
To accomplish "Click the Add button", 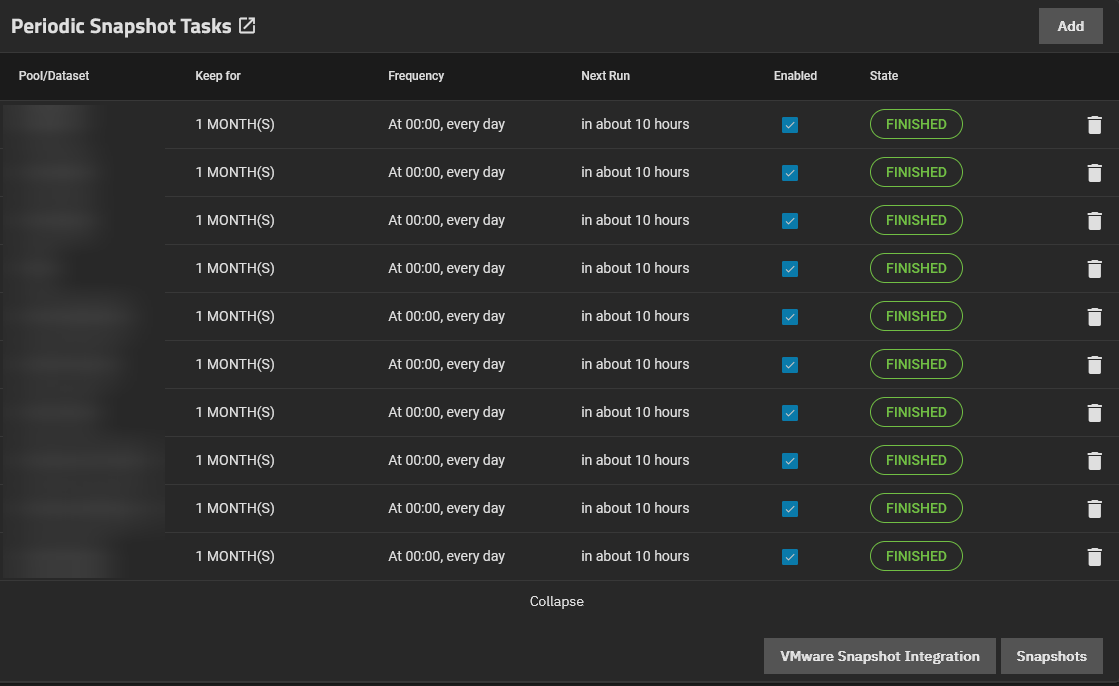I will 1070,26.
